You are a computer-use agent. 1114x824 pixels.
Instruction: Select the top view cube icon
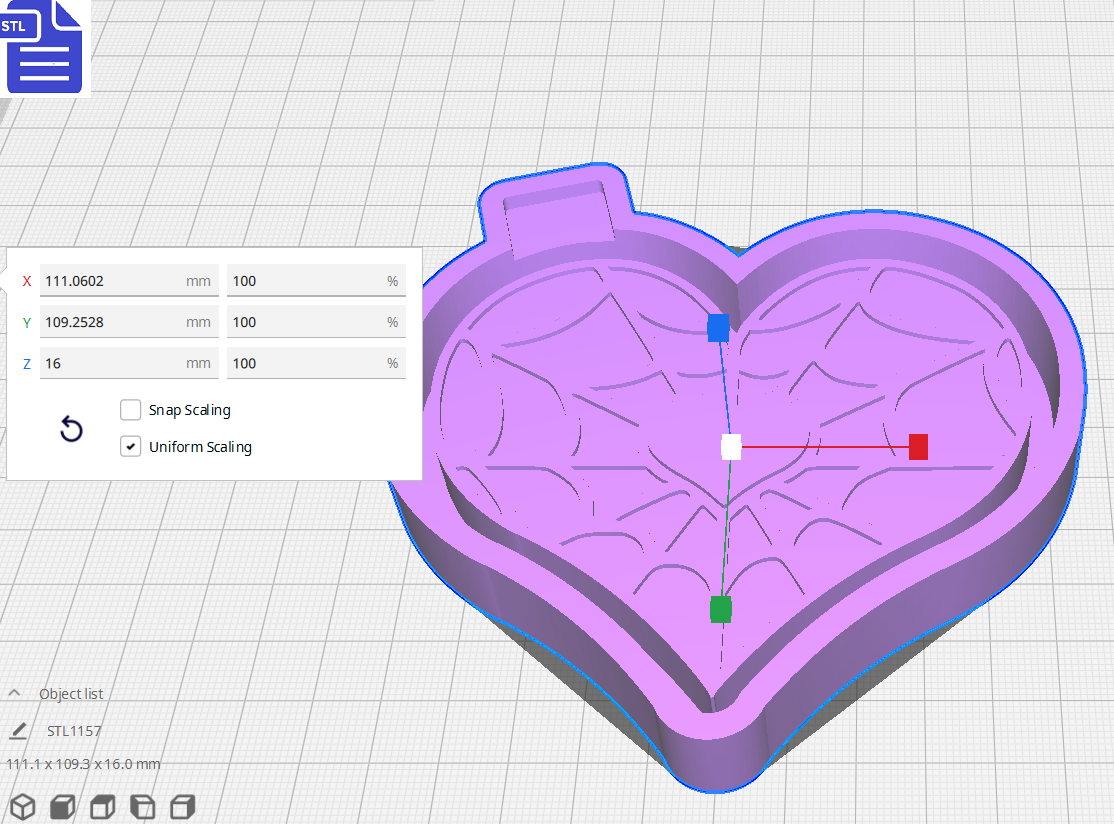[x=102, y=807]
